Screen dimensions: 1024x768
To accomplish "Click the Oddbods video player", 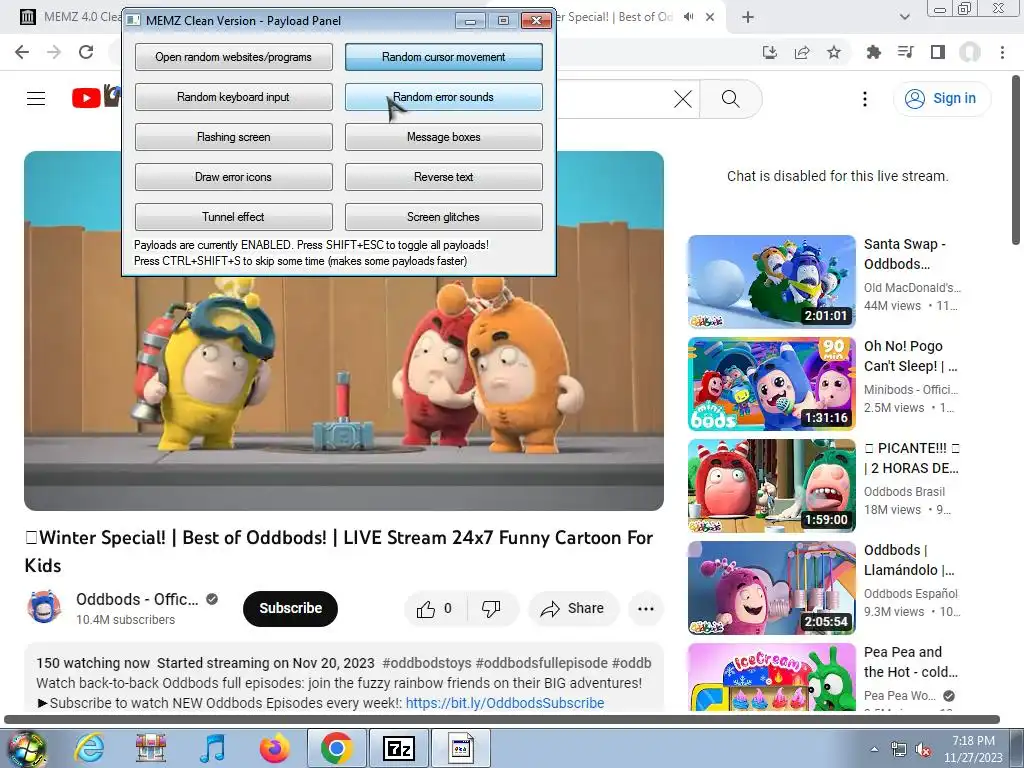I will point(344,331).
